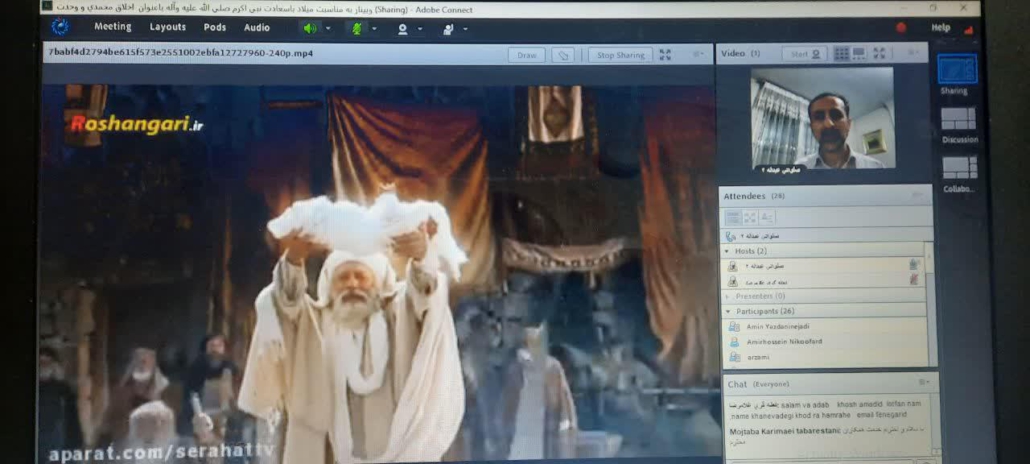Click the Attendees list scrollbar
Viewport: 1030px width, 464px height.
(x=930, y=302)
